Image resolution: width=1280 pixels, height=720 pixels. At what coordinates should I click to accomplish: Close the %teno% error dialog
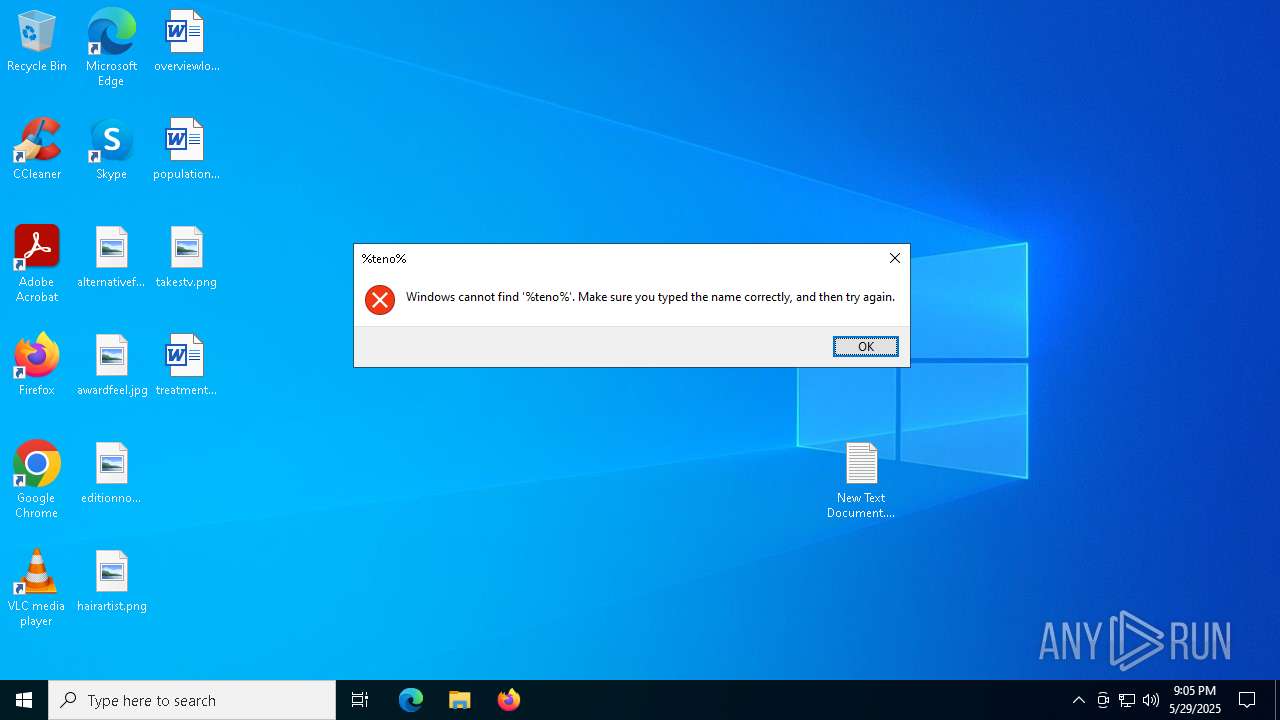point(895,258)
